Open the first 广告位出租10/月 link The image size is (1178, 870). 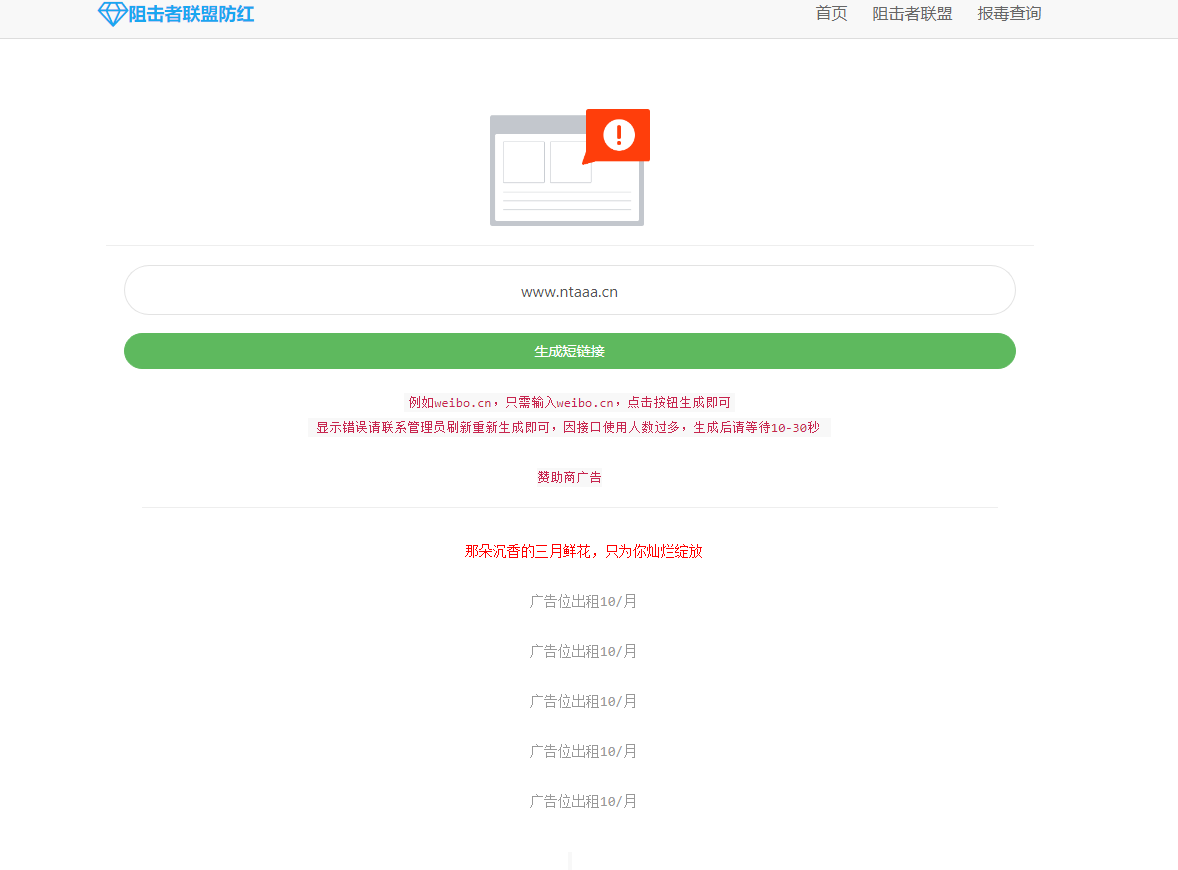click(x=583, y=601)
